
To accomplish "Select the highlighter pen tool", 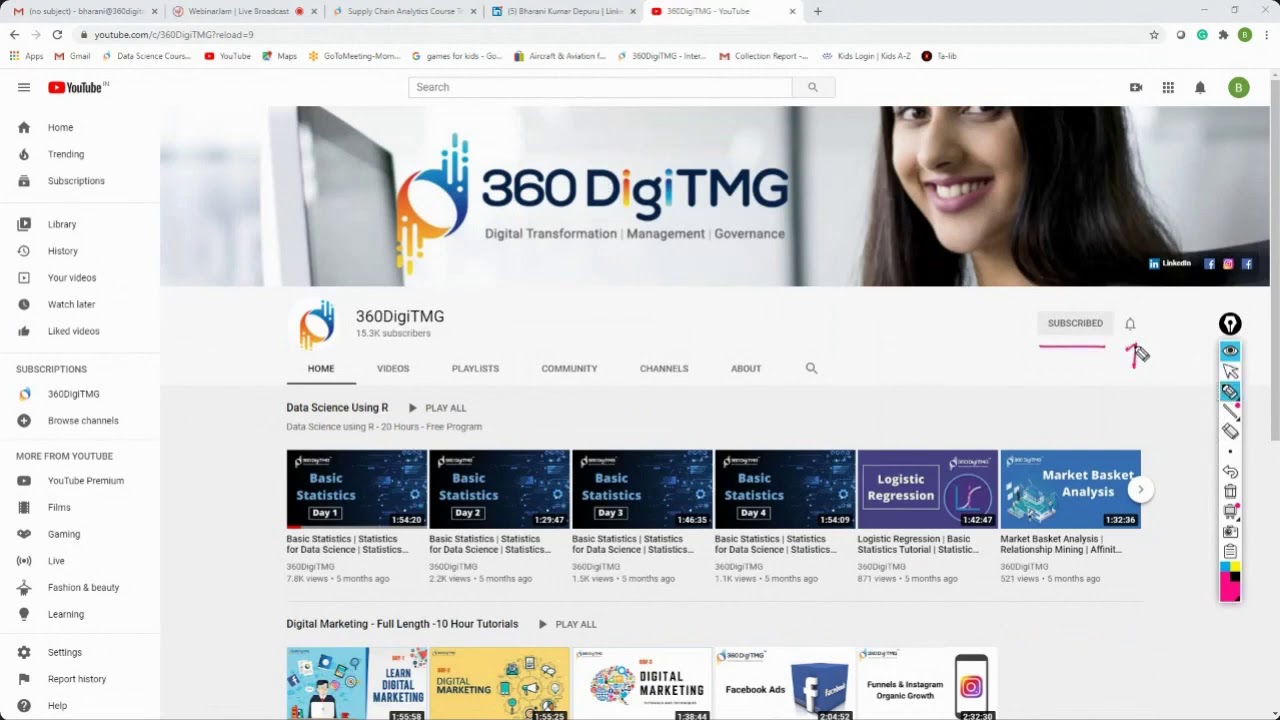I will pyautogui.click(x=1230, y=391).
